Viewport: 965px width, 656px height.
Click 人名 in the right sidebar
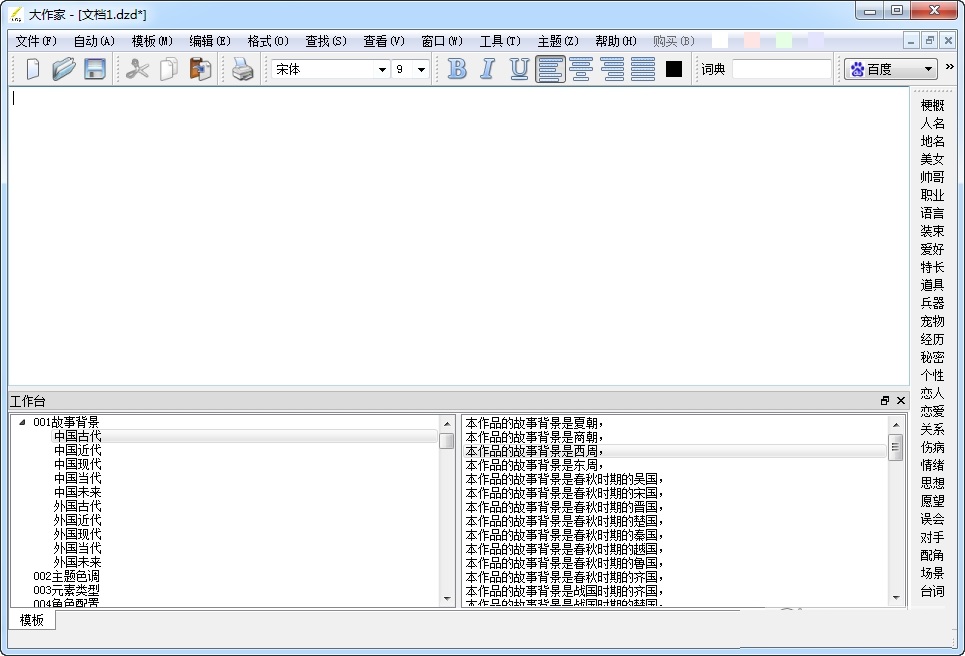pos(932,123)
